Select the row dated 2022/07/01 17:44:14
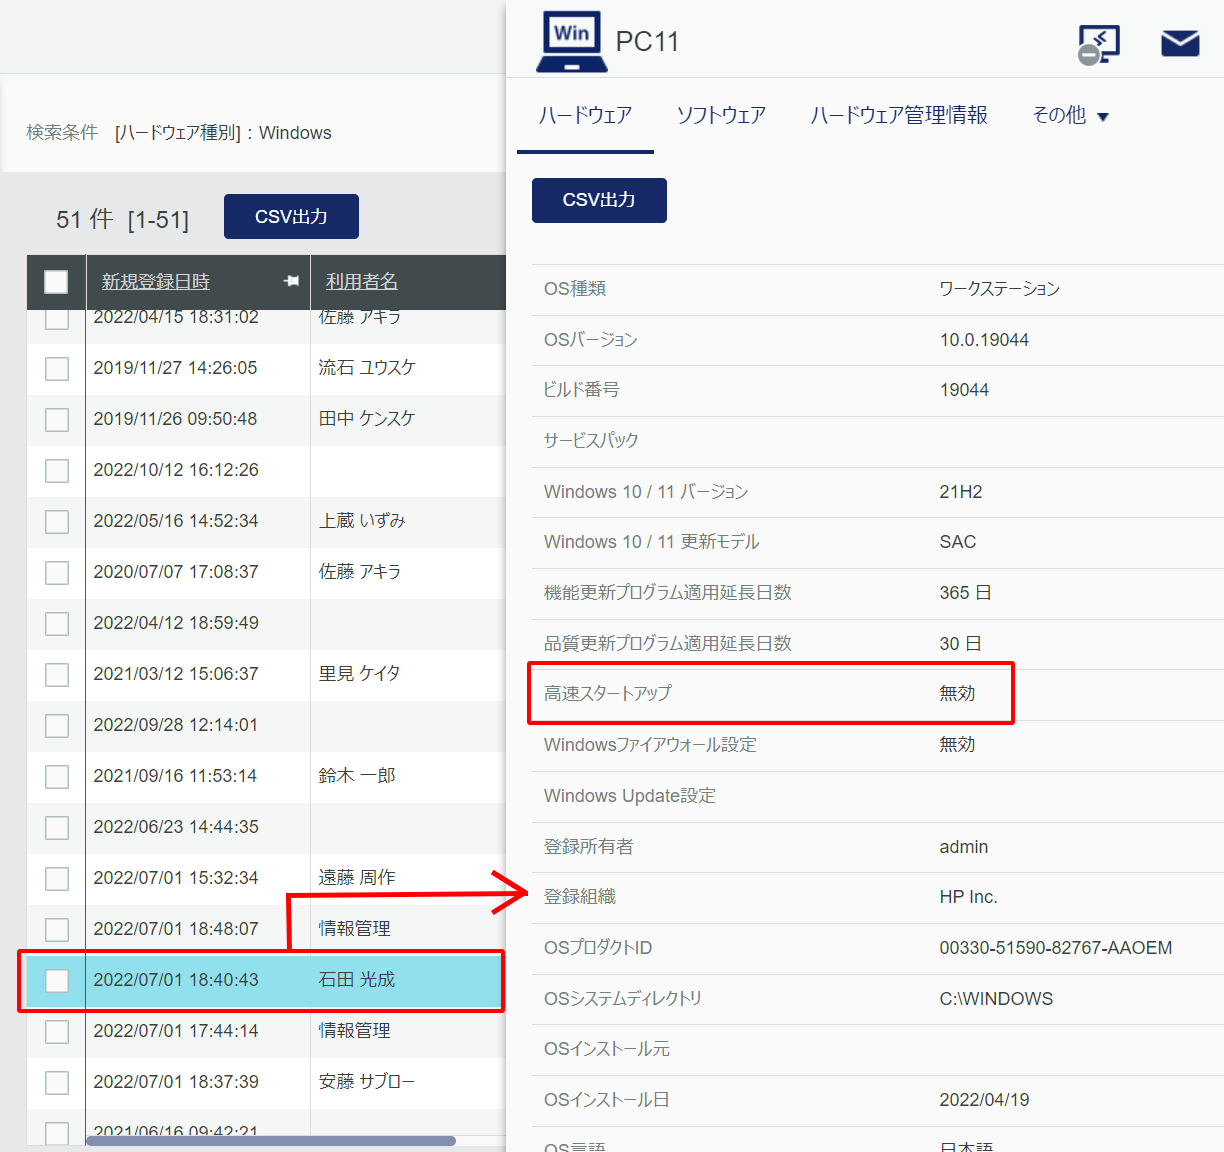1224x1152 pixels. coord(265,1031)
